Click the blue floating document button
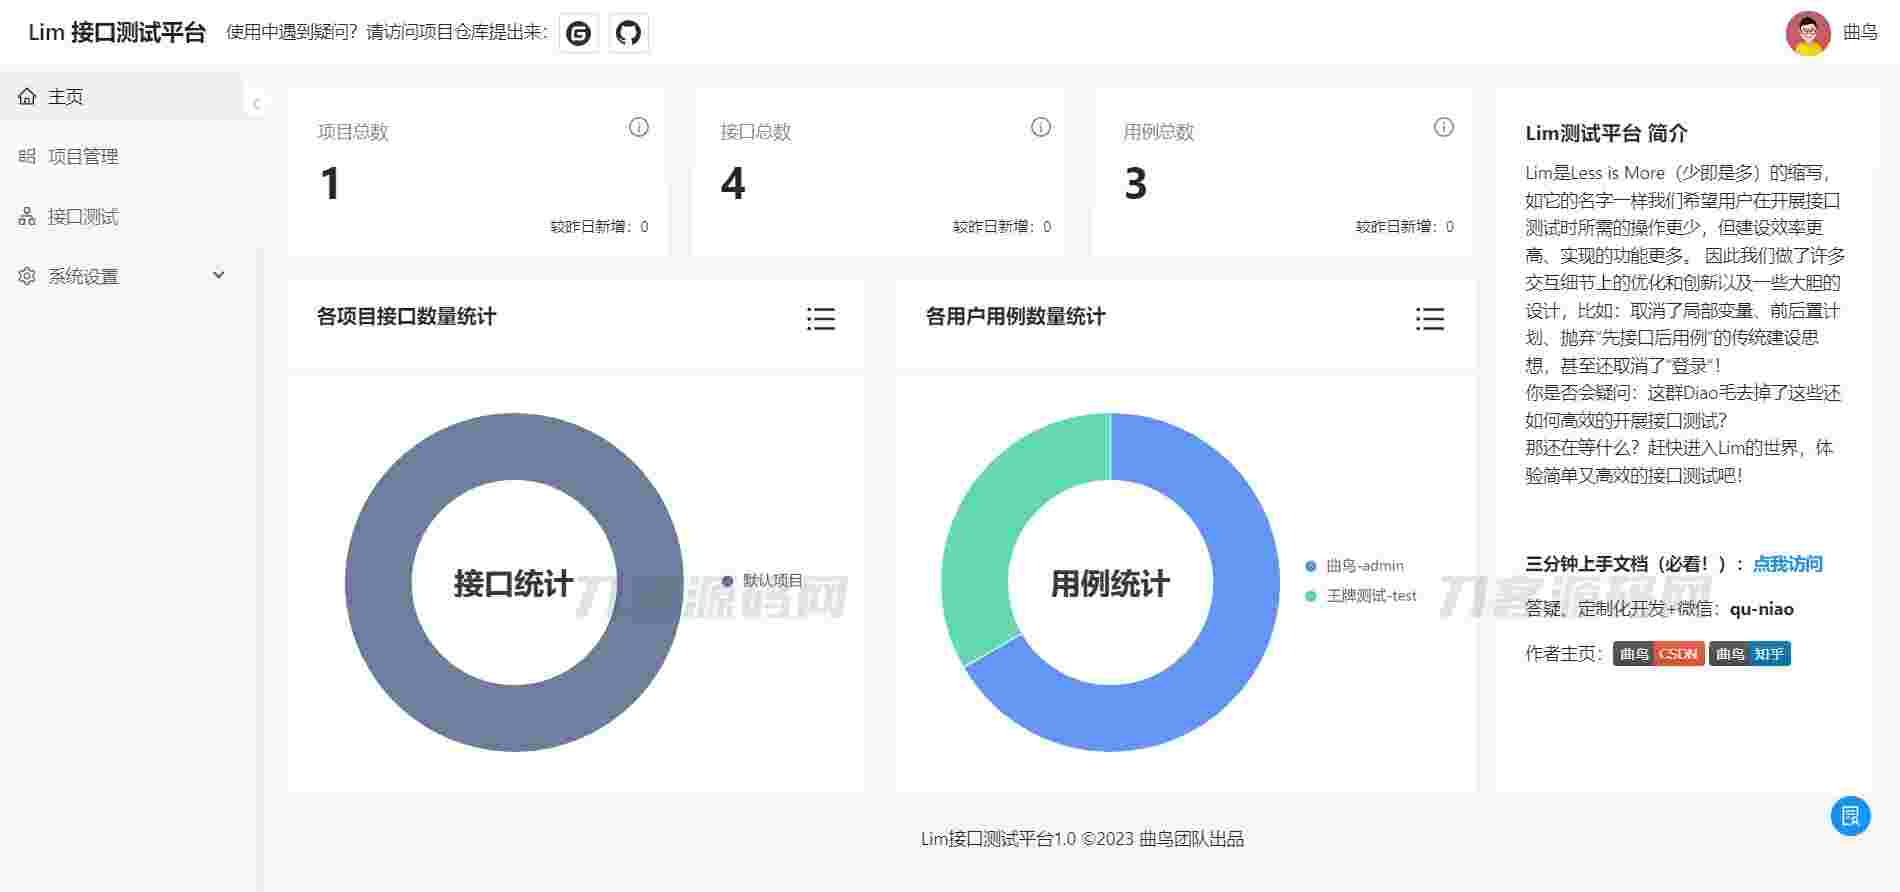This screenshot has width=1900, height=892. (1850, 816)
